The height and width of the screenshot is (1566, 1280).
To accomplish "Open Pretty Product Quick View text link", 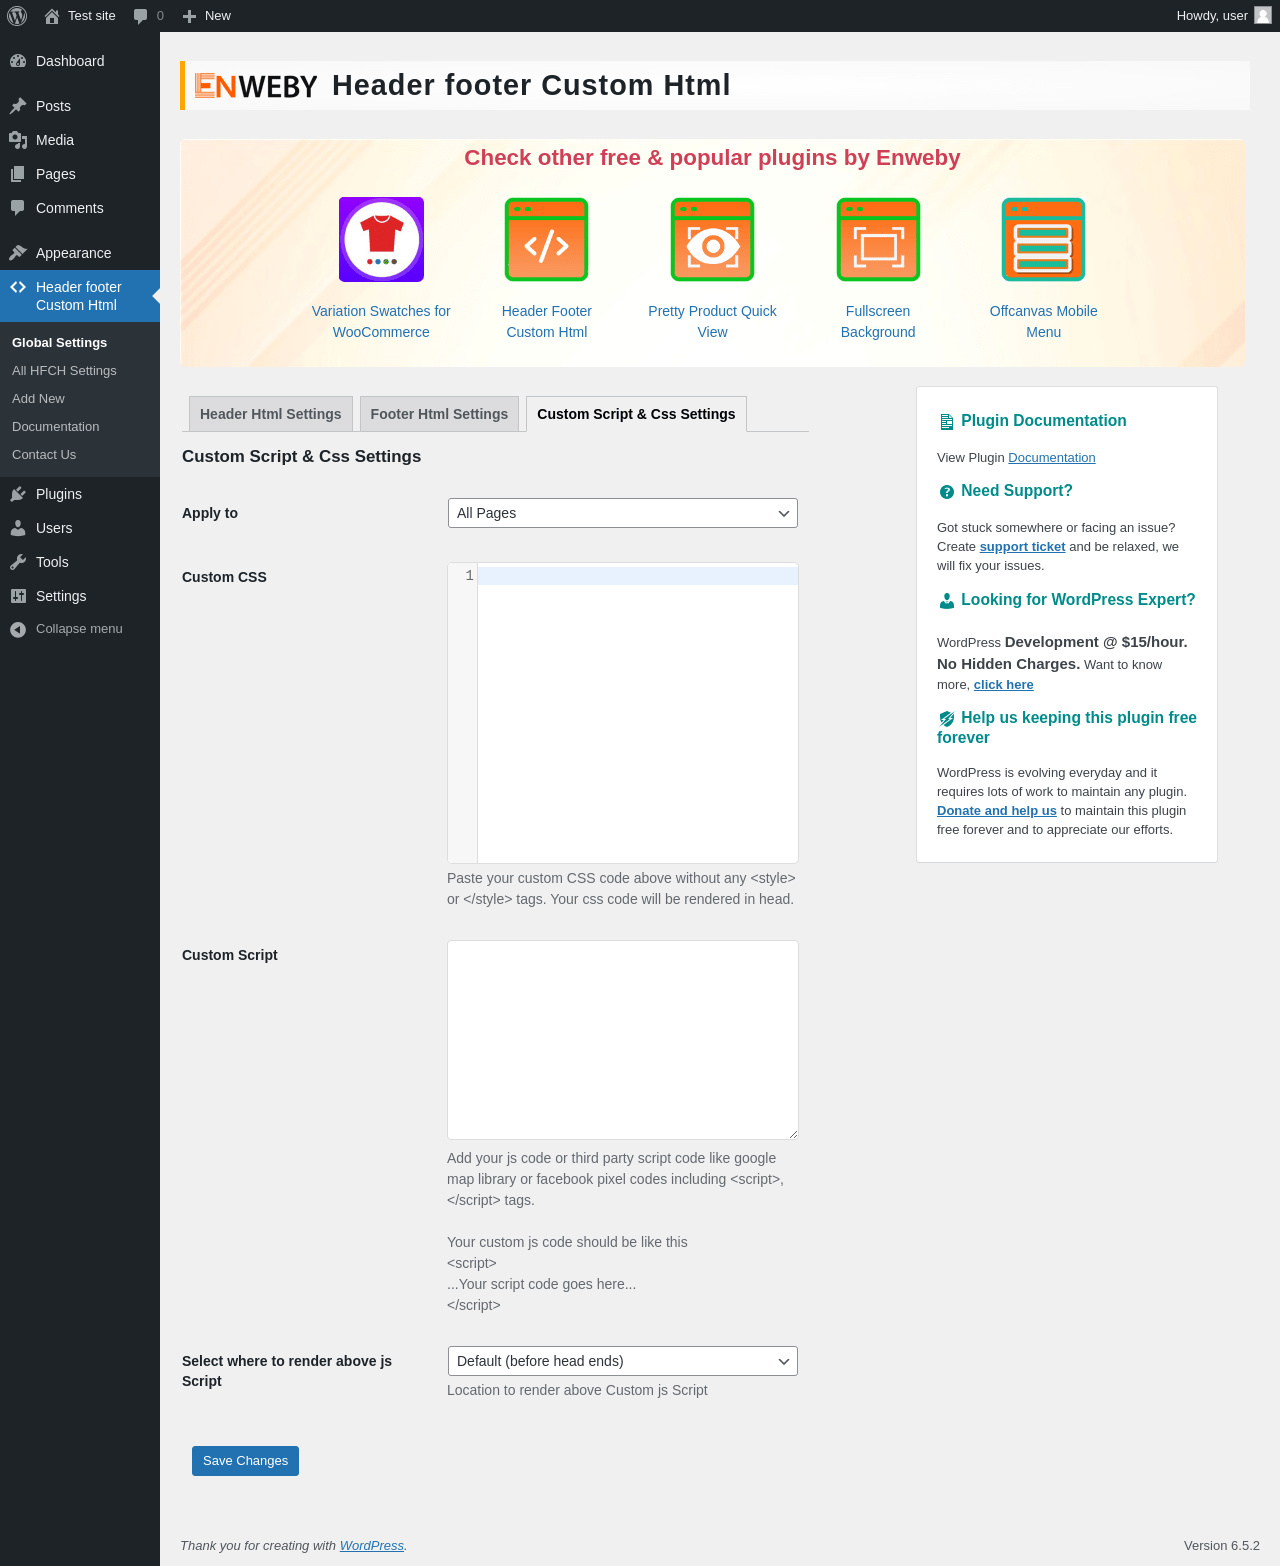I will pyautogui.click(x=712, y=322).
